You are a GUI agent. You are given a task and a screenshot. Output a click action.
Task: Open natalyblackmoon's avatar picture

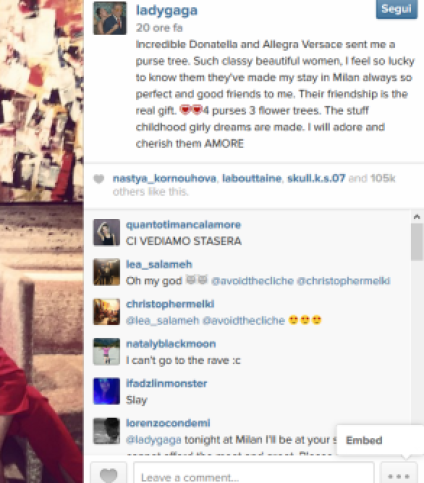pos(106,351)
